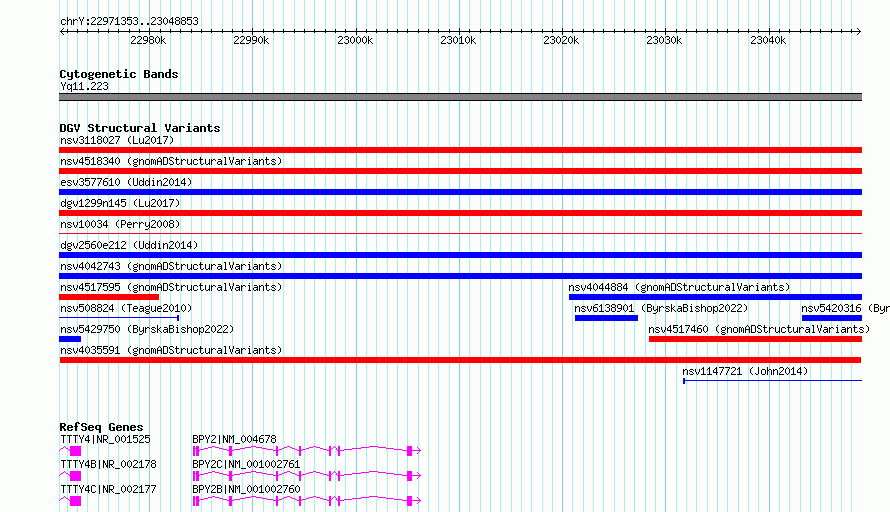Open variant label nsv5429750 (ByrskaBishop2022)
The height and width of the screenshot is (512, 890).
(x=147, y=329)
